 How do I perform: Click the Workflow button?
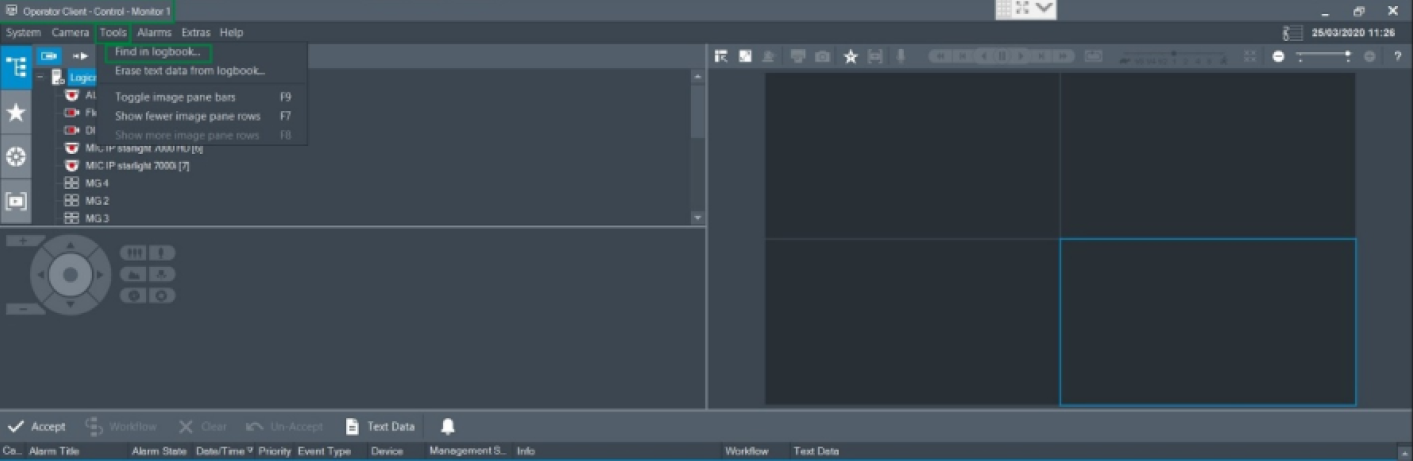(x=121, y=426)
